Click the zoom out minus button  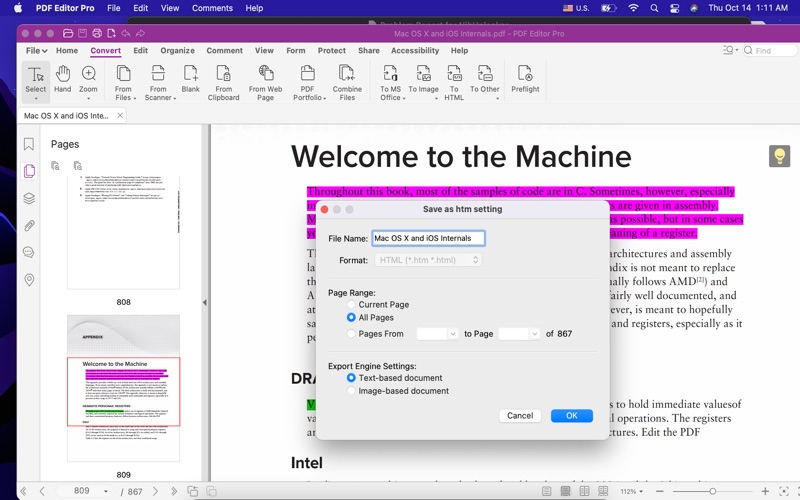[x=660, y=491]
